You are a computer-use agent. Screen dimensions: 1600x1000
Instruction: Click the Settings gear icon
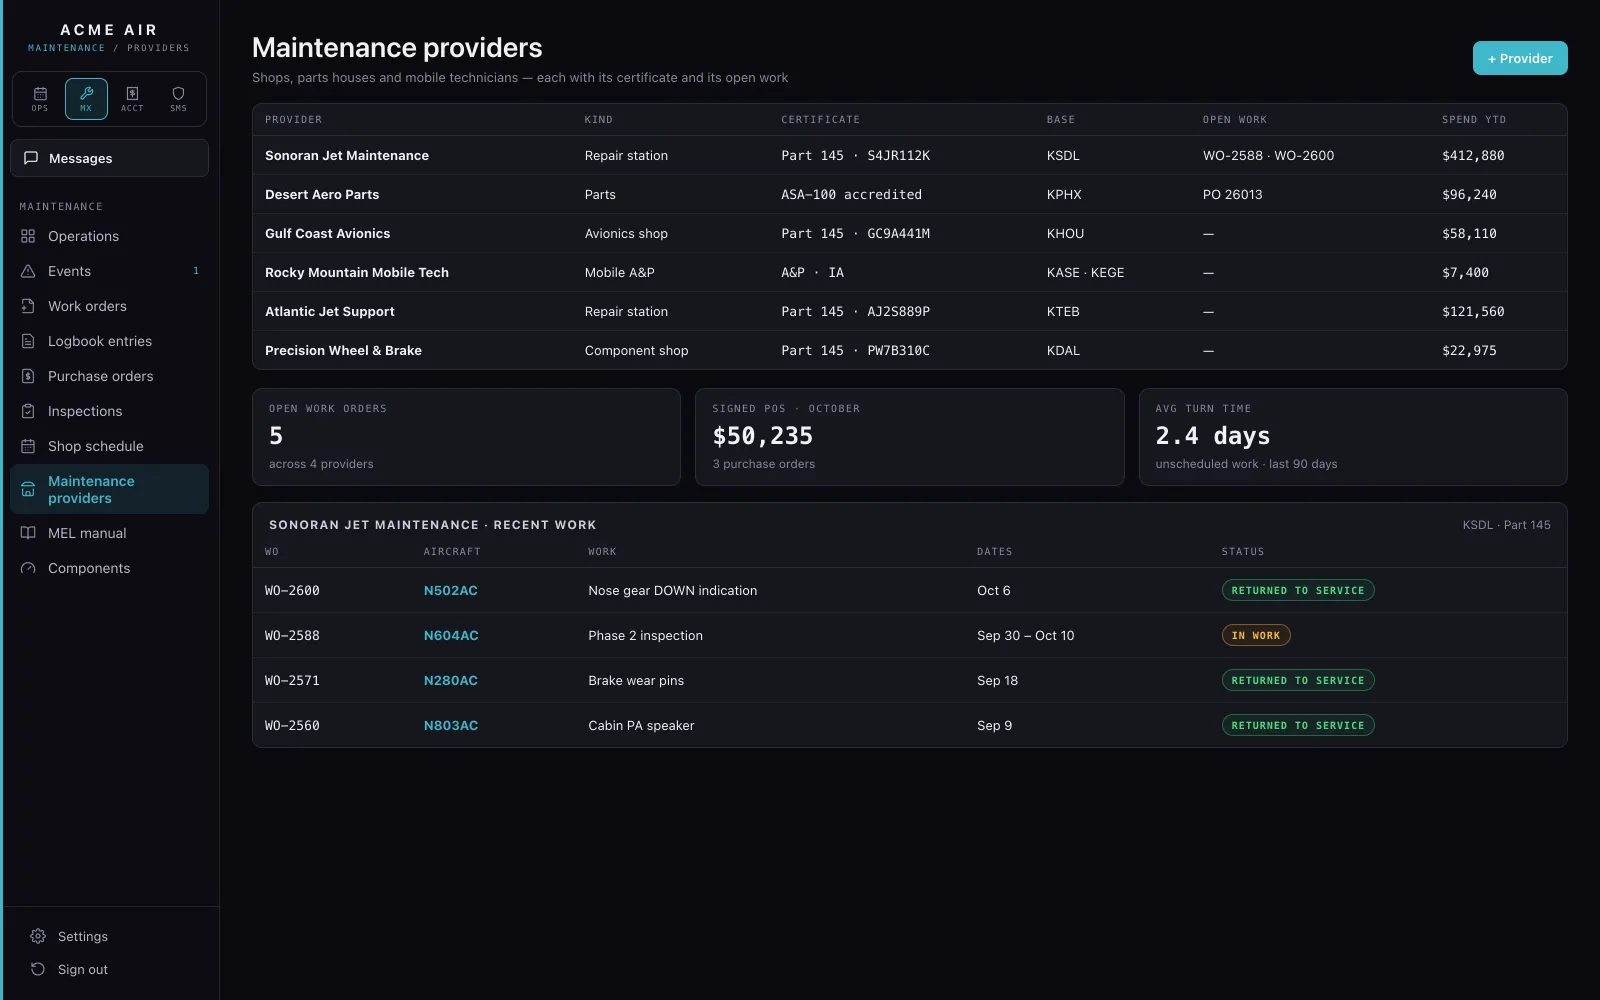coord(38,936)
